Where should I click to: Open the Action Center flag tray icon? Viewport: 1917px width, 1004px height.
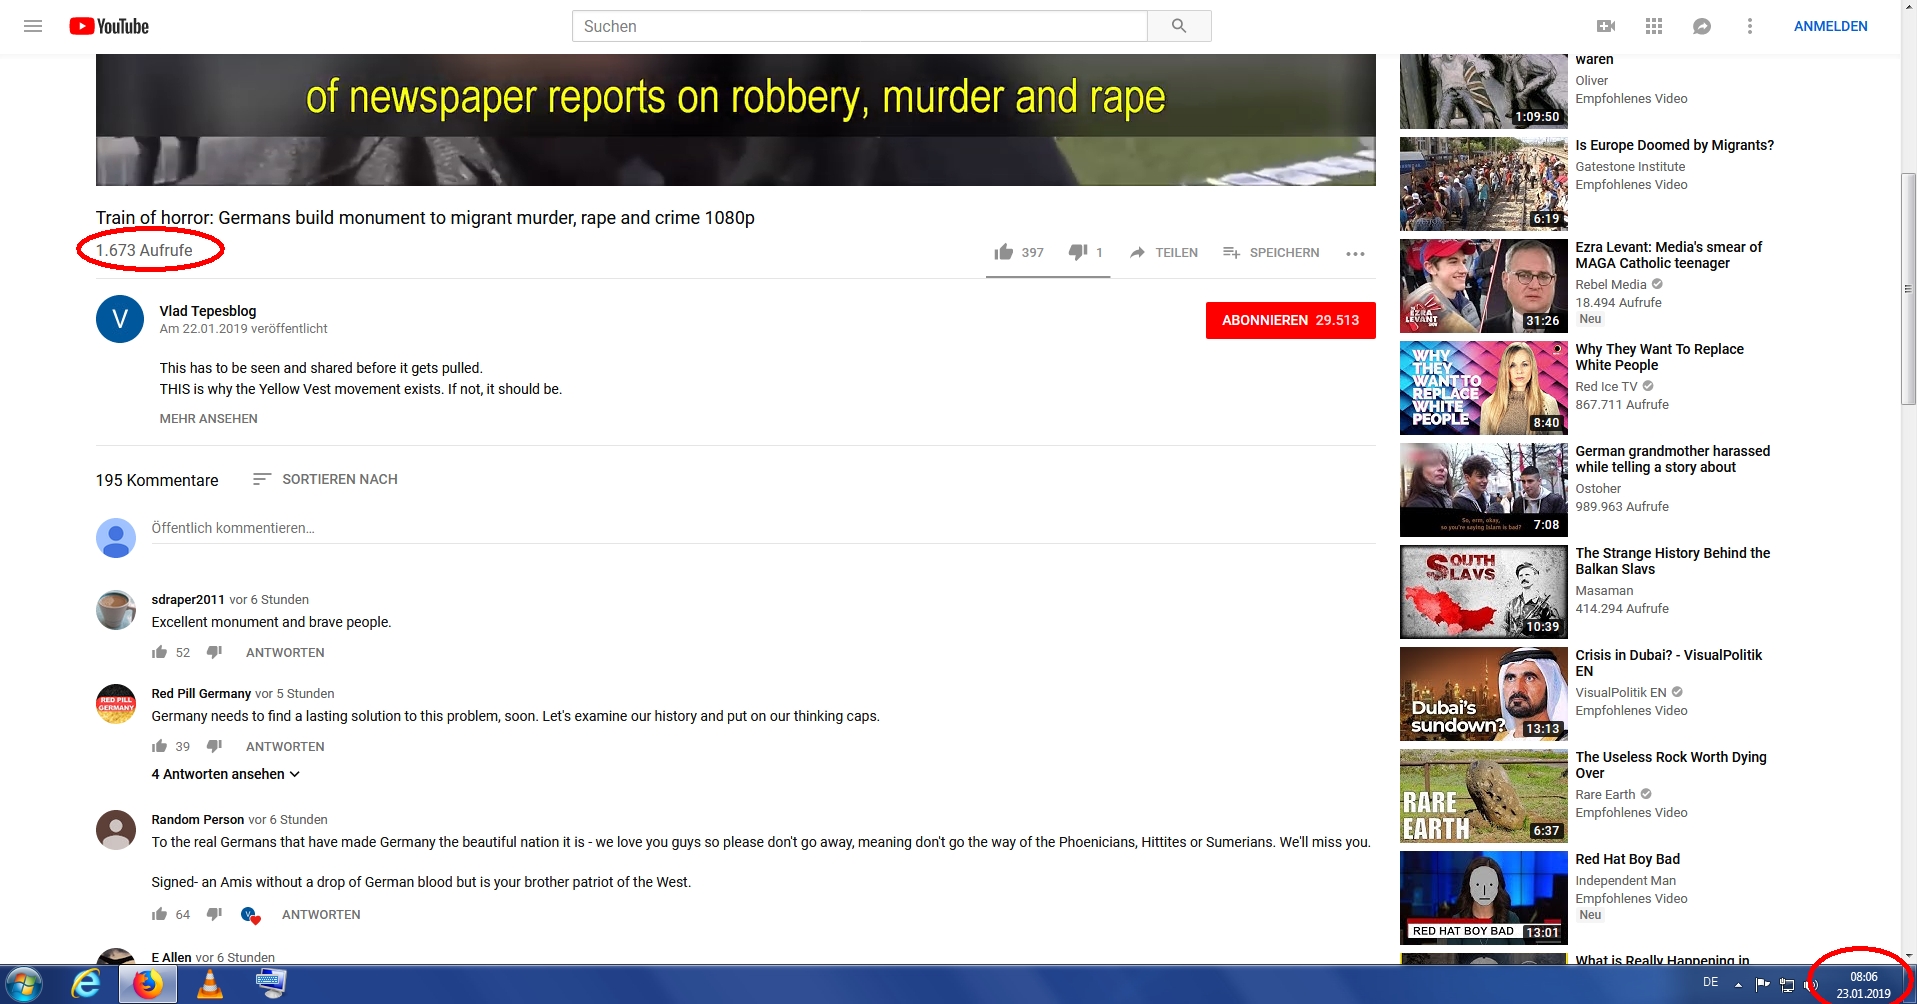point(1762,985)
